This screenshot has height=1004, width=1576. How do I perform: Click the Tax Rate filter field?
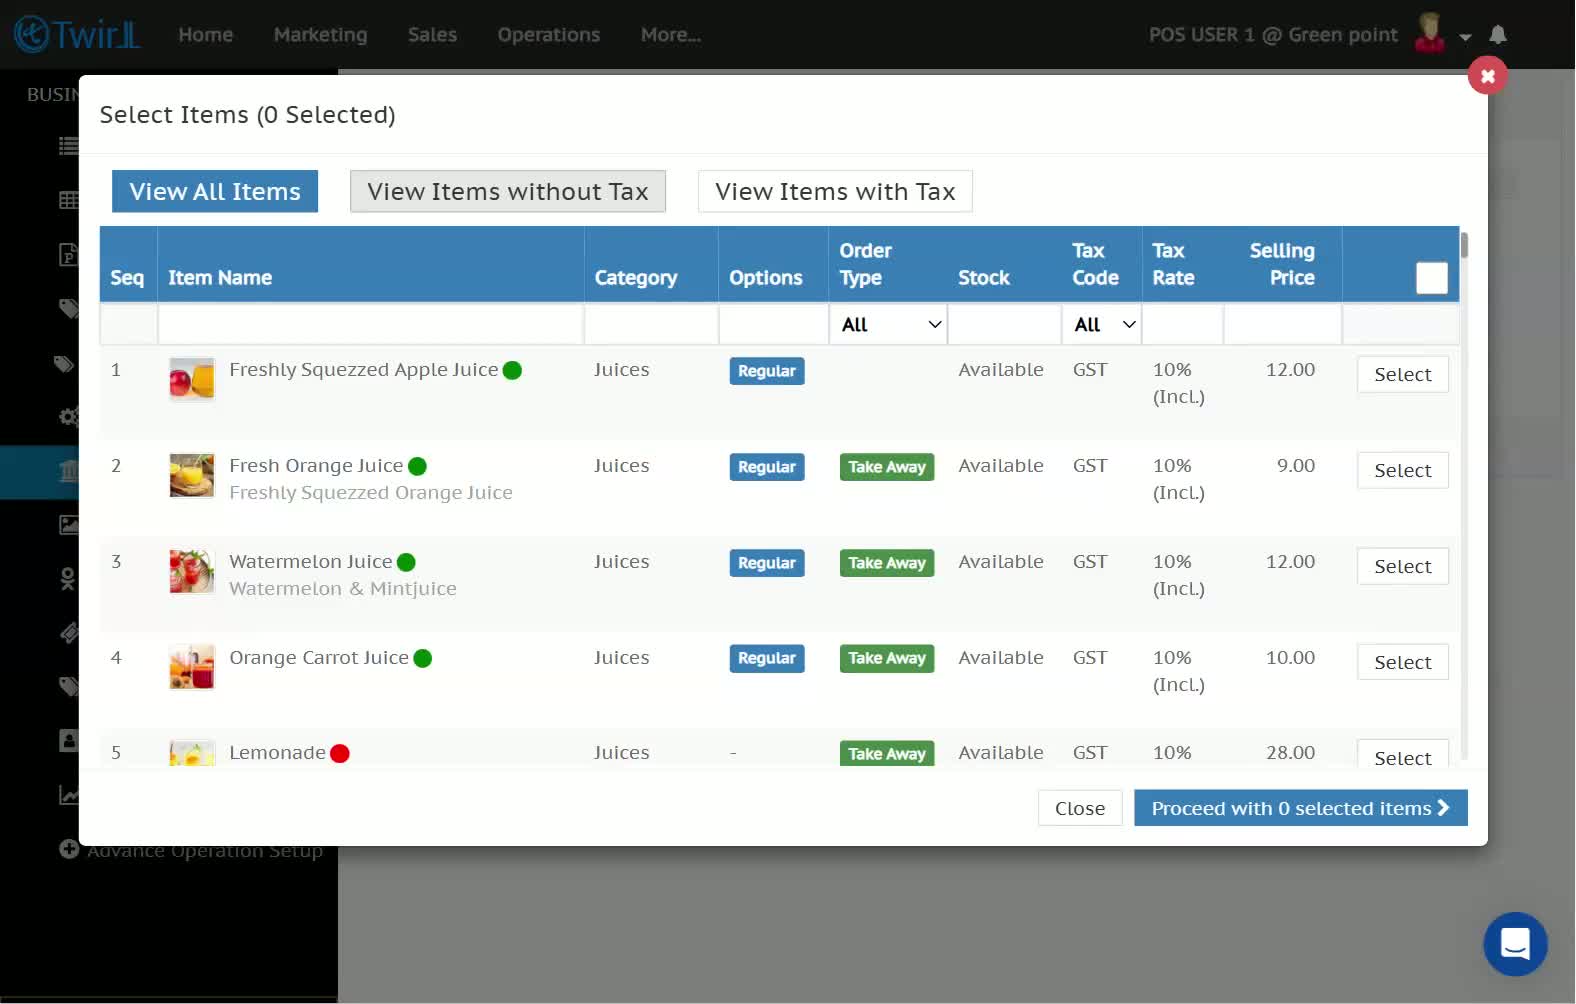tap(1182, 324)
